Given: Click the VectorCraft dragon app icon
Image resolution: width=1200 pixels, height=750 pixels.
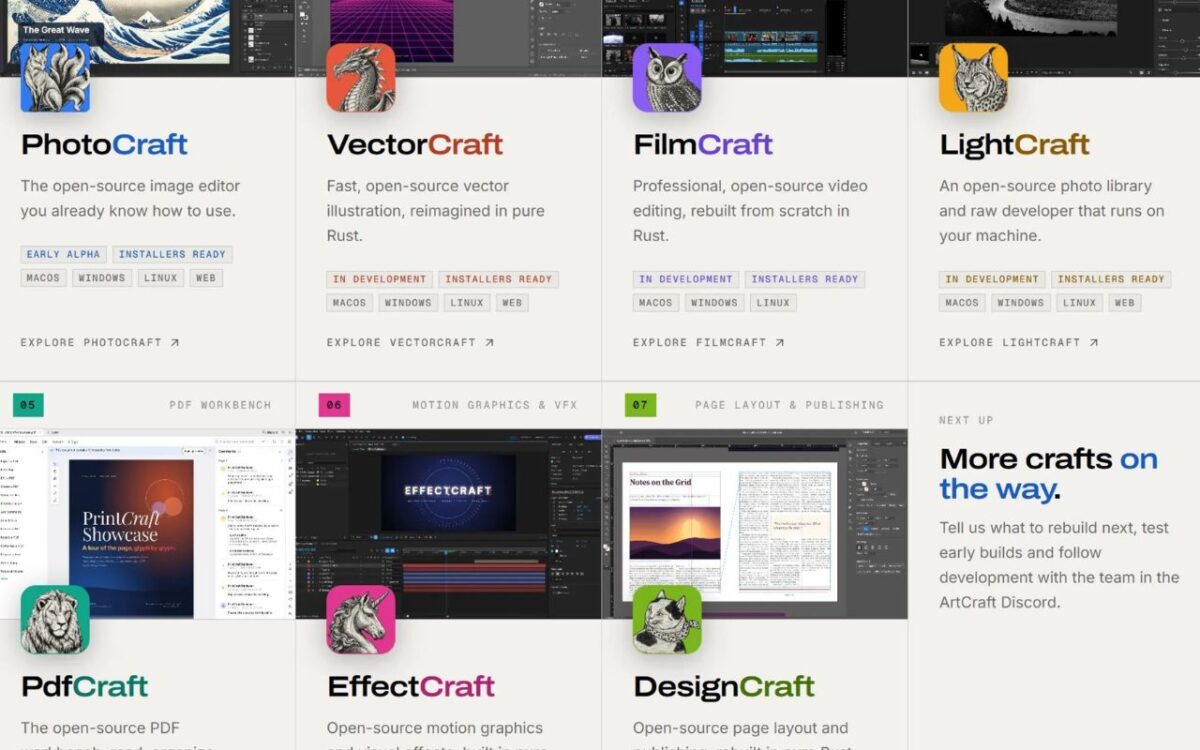Looking at the screenshot, I should click(x=361, y=78).
